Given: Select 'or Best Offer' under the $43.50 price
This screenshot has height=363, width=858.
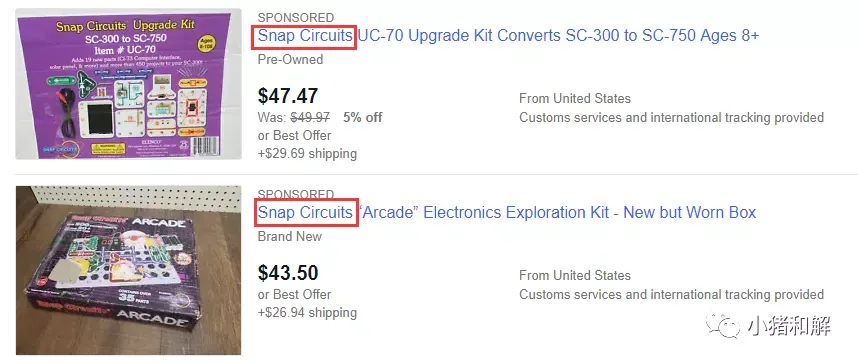Looking at the screenshot, I should tap(294, 295).
